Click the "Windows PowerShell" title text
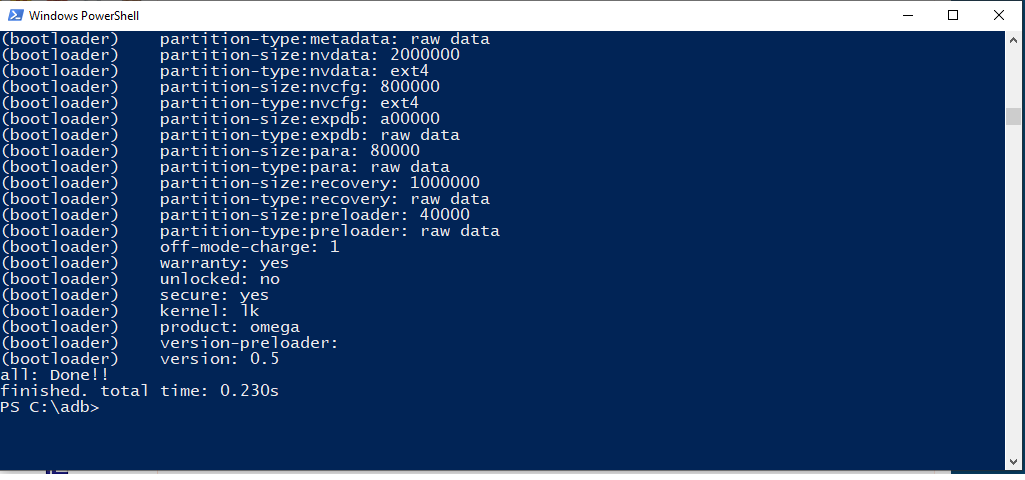Image resolution: width=1025 pixels, height=480 pixels. click(x=84, y=16)
